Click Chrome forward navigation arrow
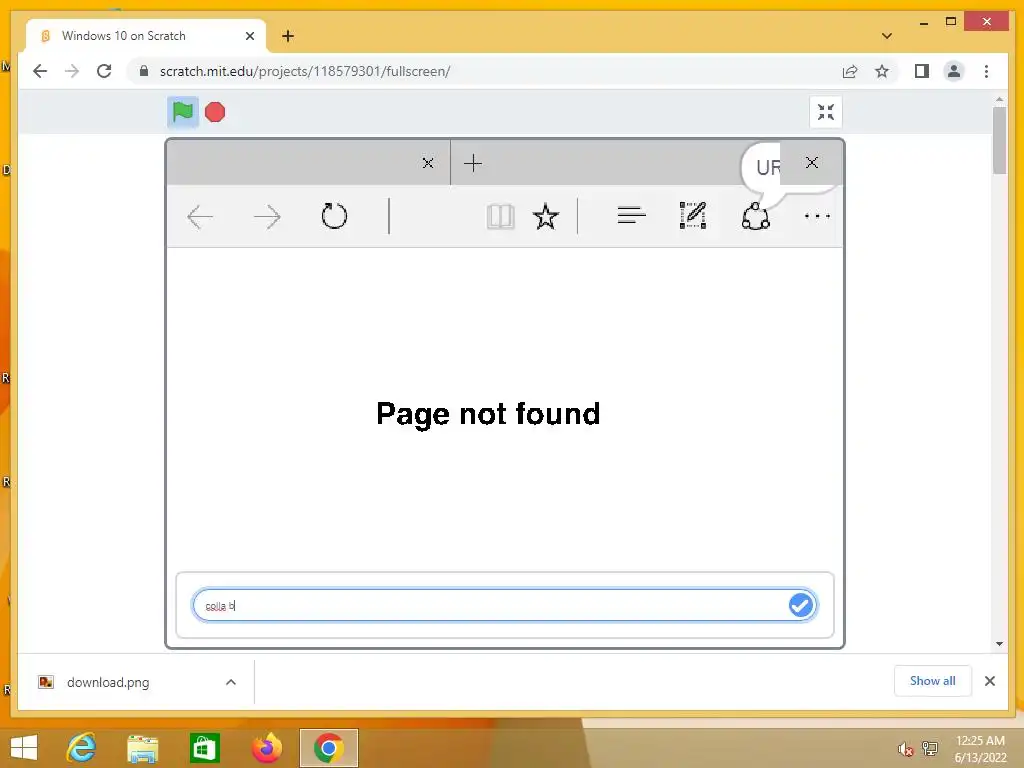The height and width of the screenshot is (768, 1024). (72, 71)
